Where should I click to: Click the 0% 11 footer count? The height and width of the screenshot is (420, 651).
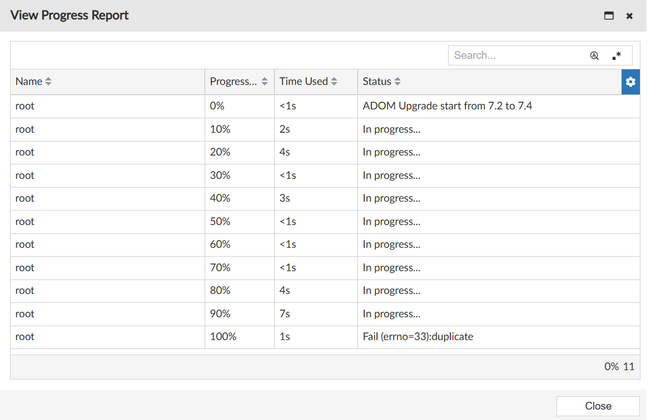pyautogui.click(x=619, y=366)
